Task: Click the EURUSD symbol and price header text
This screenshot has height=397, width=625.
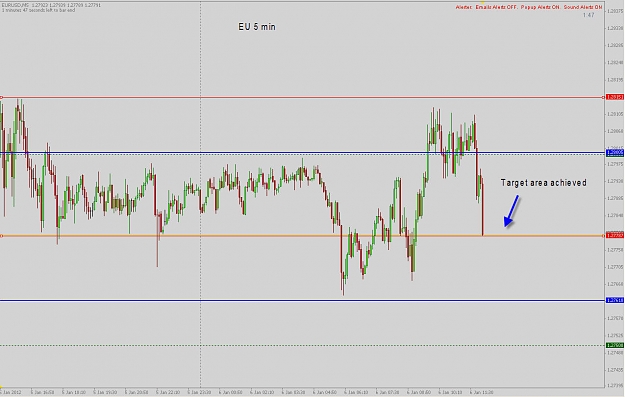Action: [x=51, y=5]
